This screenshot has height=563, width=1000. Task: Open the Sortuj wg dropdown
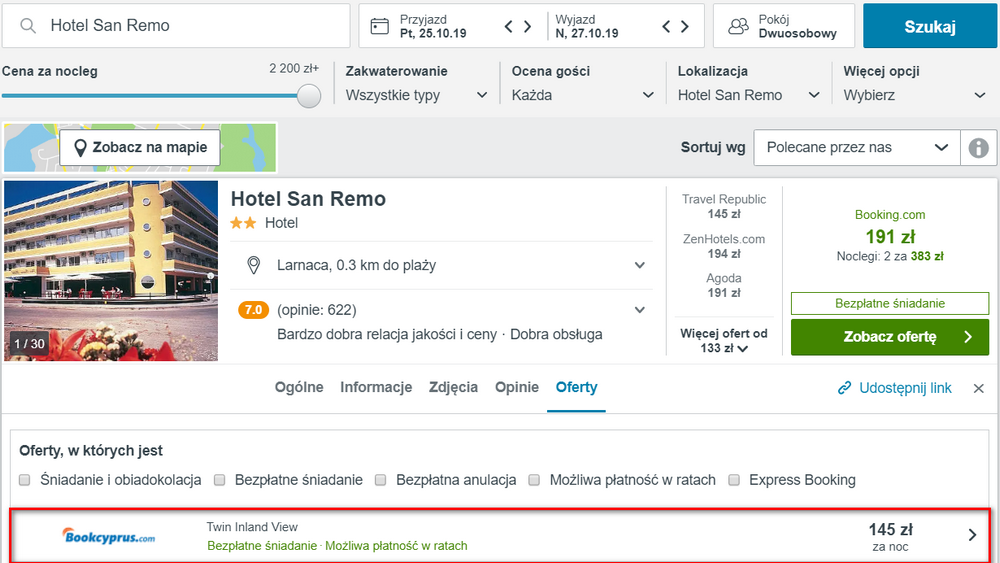[x=856, y=147]
